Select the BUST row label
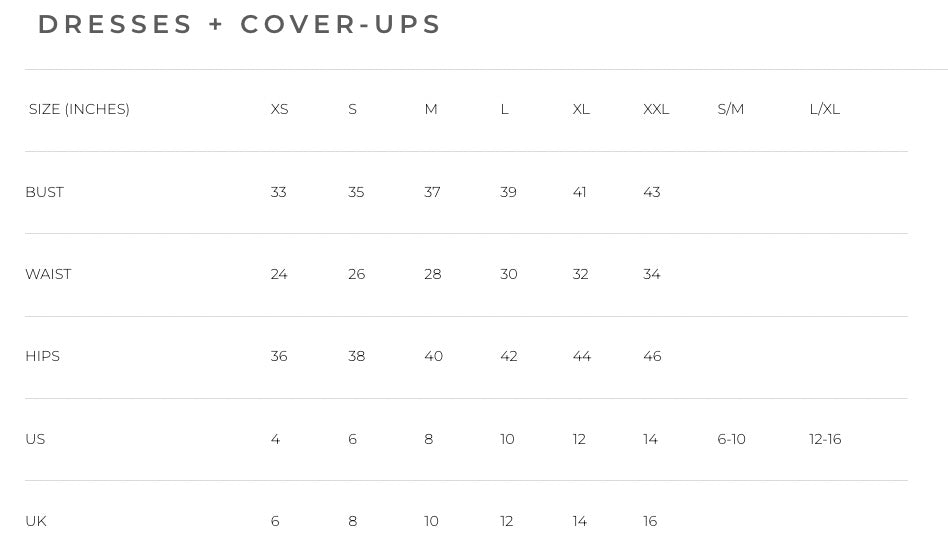This screenshot has width=948, height=558. pos(44,192)
